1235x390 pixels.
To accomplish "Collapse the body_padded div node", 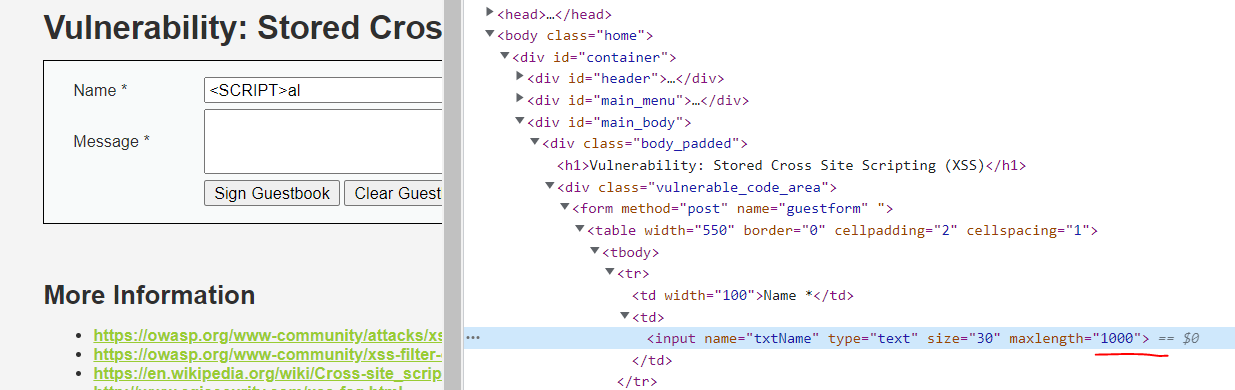I will pos(534,144).
